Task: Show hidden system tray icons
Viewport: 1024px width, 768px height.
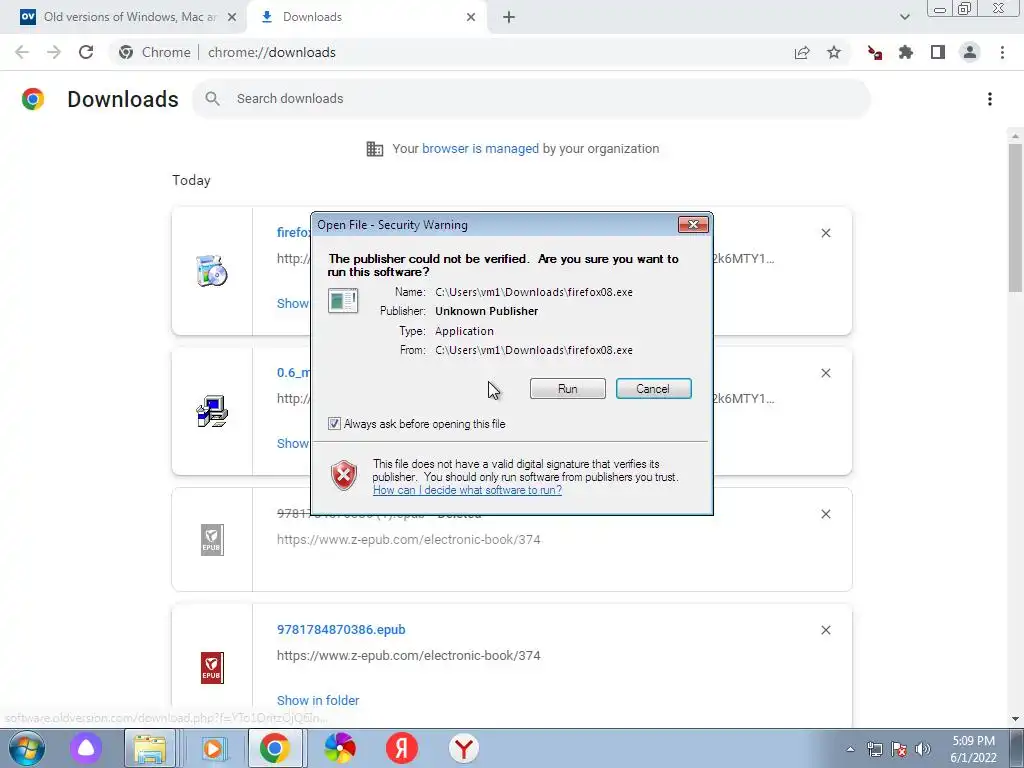Action: (850, 749)
